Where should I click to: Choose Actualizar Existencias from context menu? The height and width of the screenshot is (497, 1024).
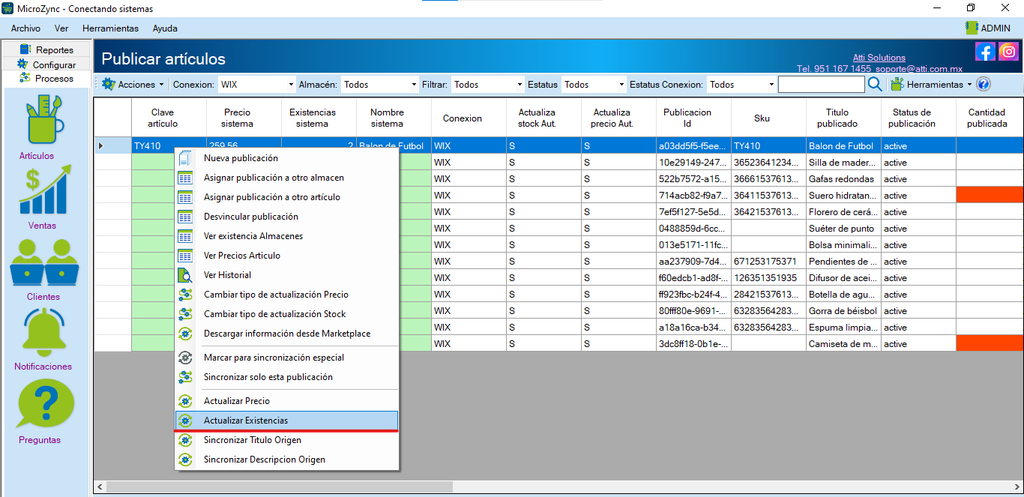pos(287,421)
